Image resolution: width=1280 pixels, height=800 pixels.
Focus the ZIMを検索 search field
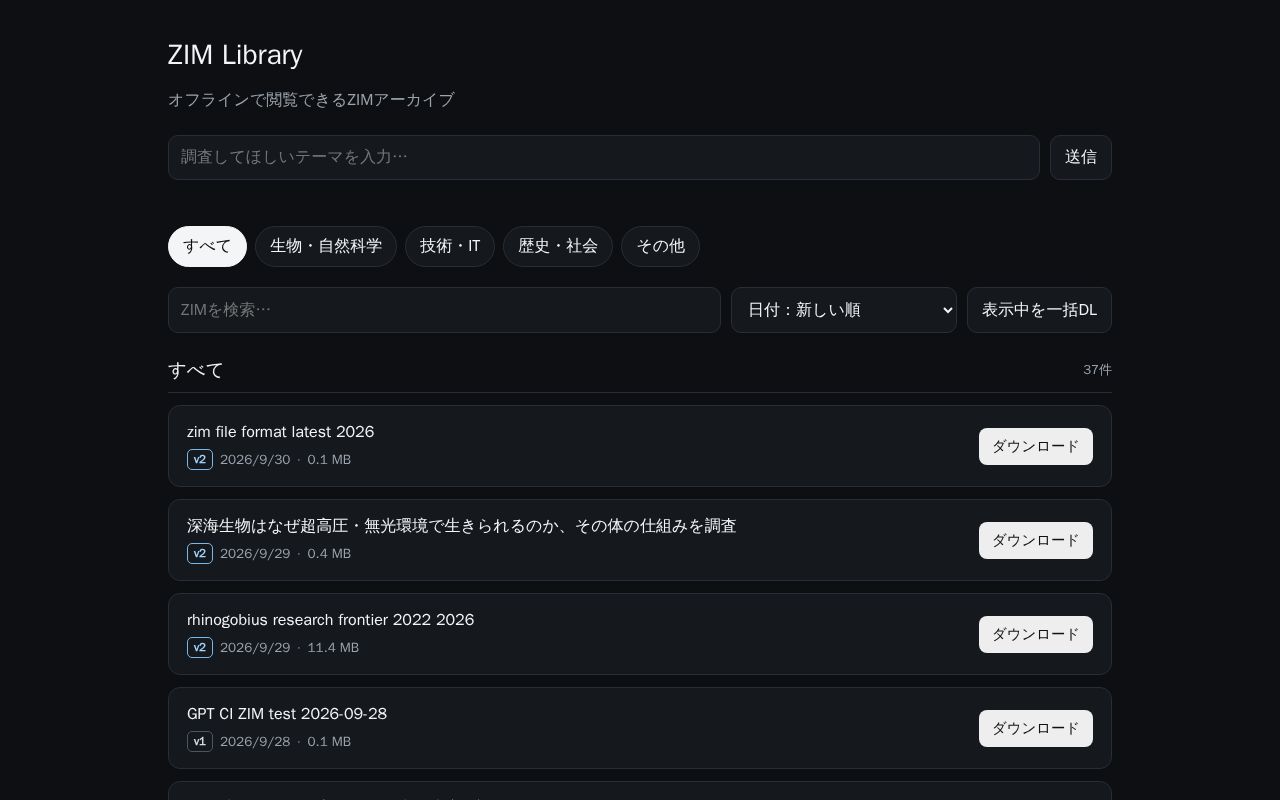444,310
